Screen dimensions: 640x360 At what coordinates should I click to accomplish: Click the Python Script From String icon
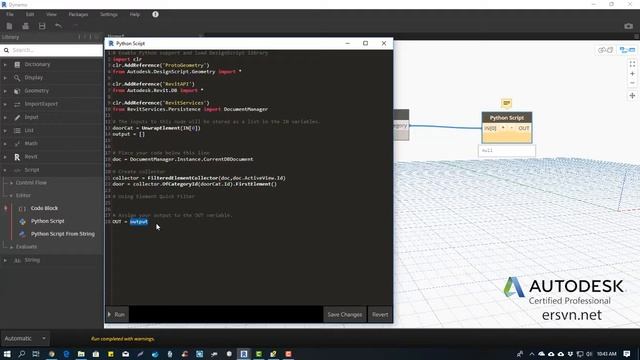22,234
